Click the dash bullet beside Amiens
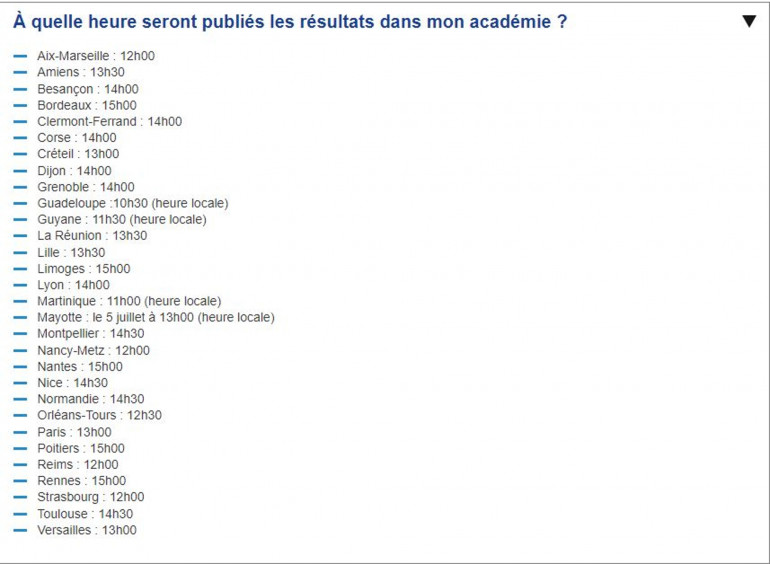 point(20,72)
